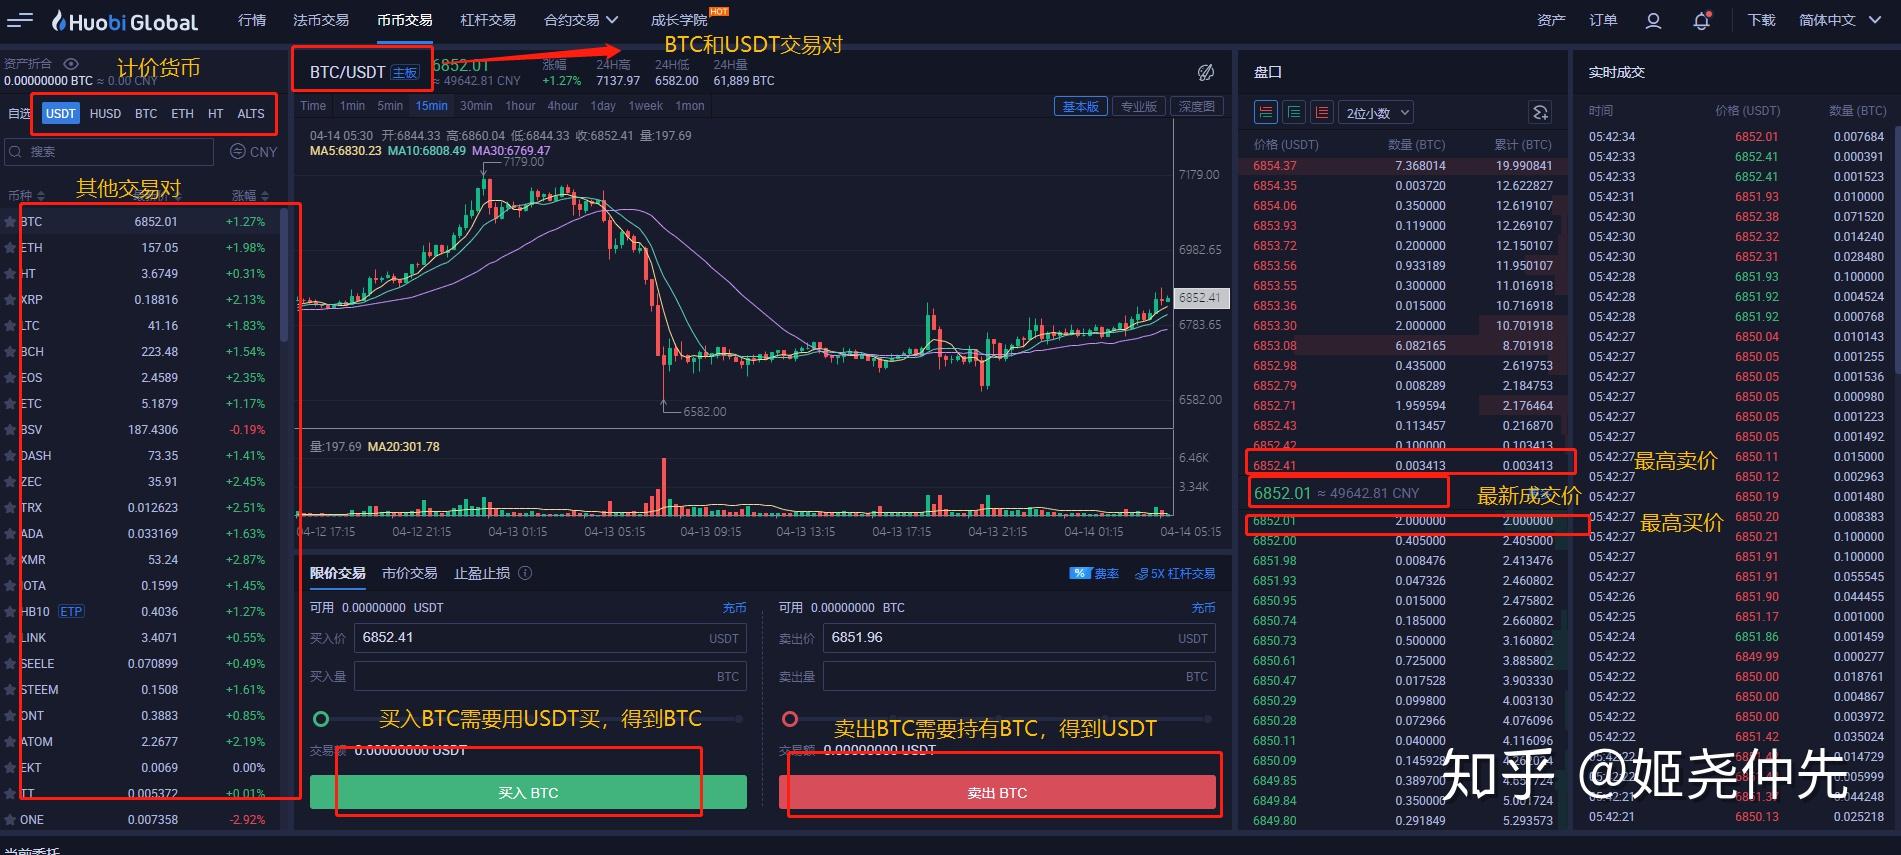Open the user account profile icon
This screenshot has height=855, width=1901.
[1653, 20]
